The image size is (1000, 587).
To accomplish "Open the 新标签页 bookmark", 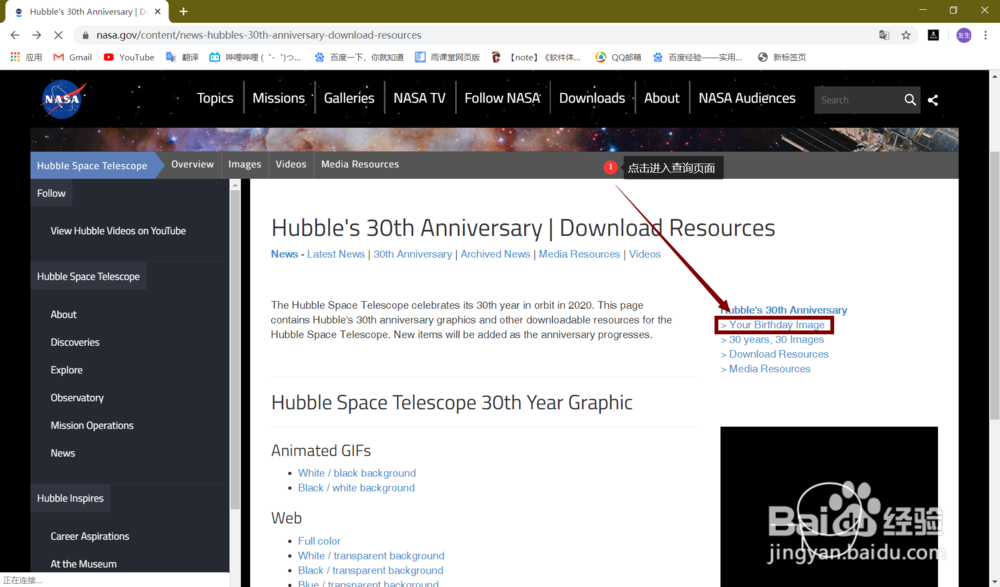I will [x=782, y=57].
